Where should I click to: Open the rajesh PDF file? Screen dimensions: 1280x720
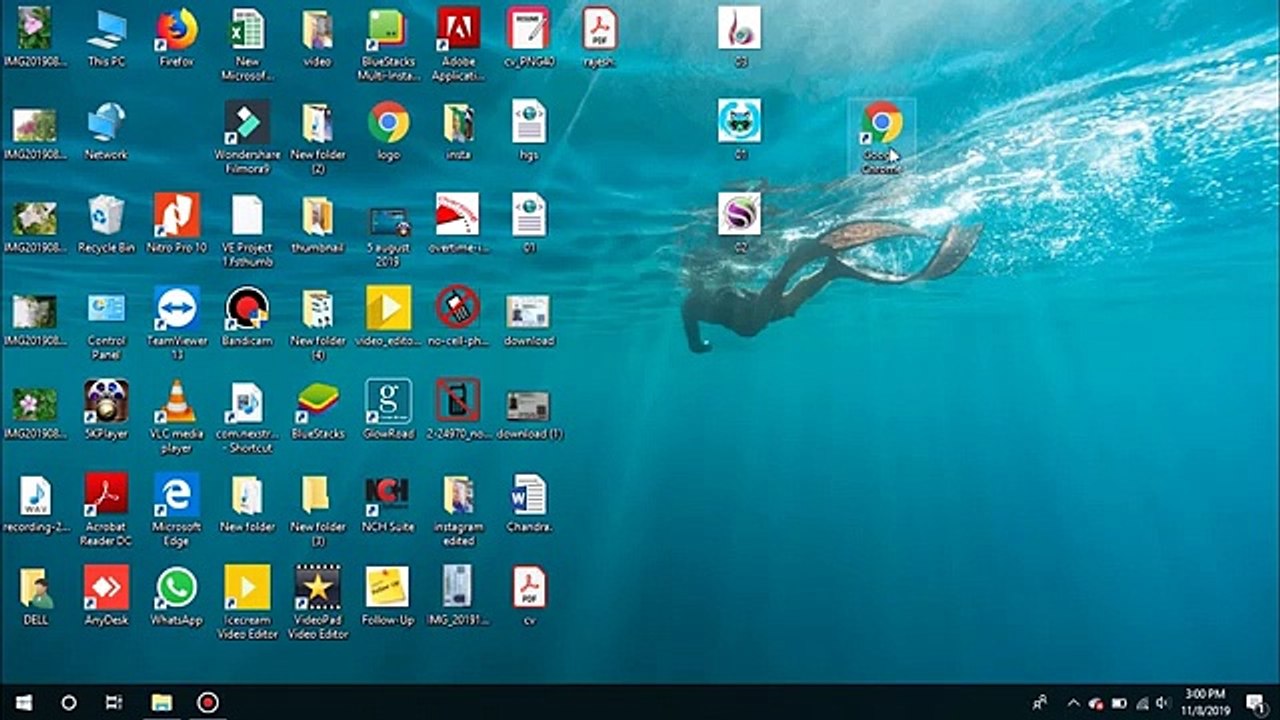(x=599, y=38)
